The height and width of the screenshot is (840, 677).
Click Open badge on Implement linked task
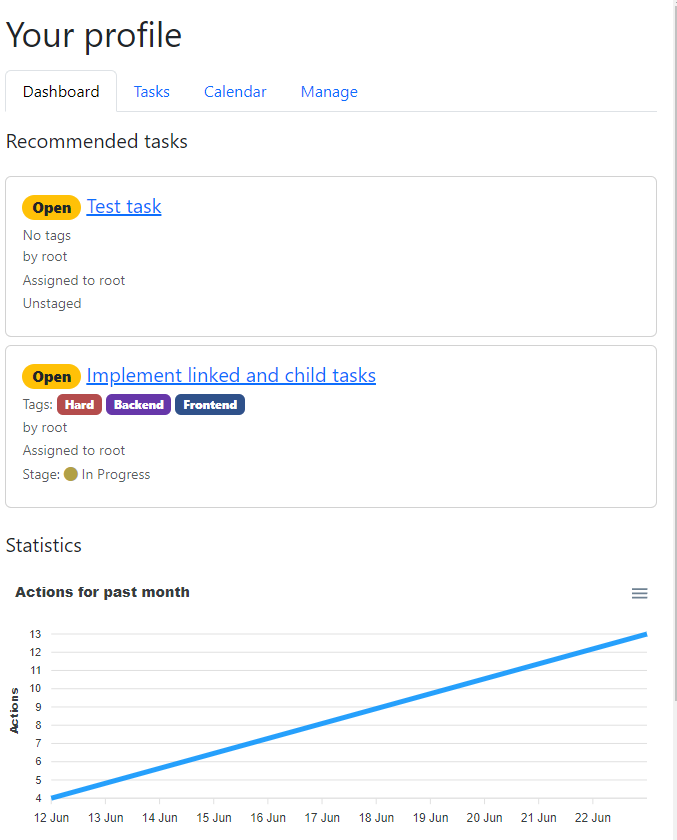(x=52, y=377)
